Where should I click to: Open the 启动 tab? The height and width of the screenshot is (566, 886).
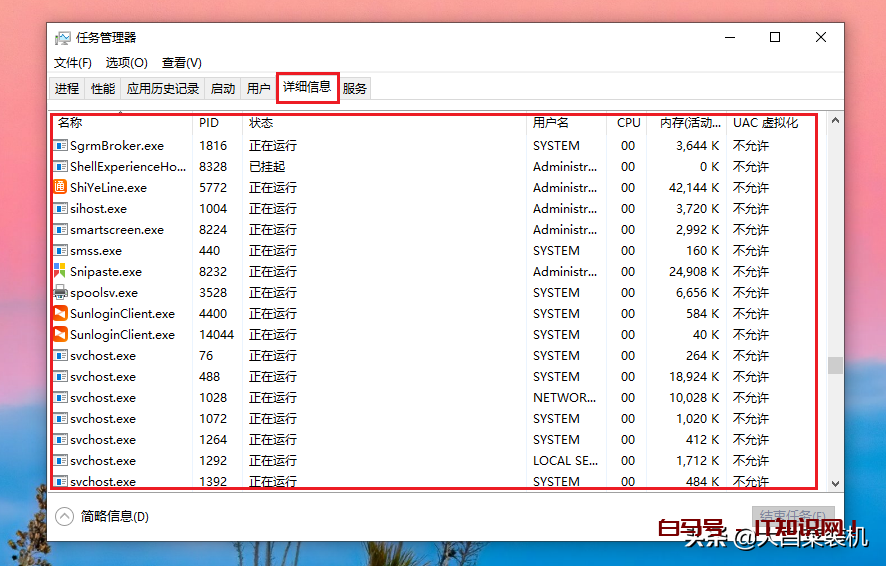[x=222, y=88]
